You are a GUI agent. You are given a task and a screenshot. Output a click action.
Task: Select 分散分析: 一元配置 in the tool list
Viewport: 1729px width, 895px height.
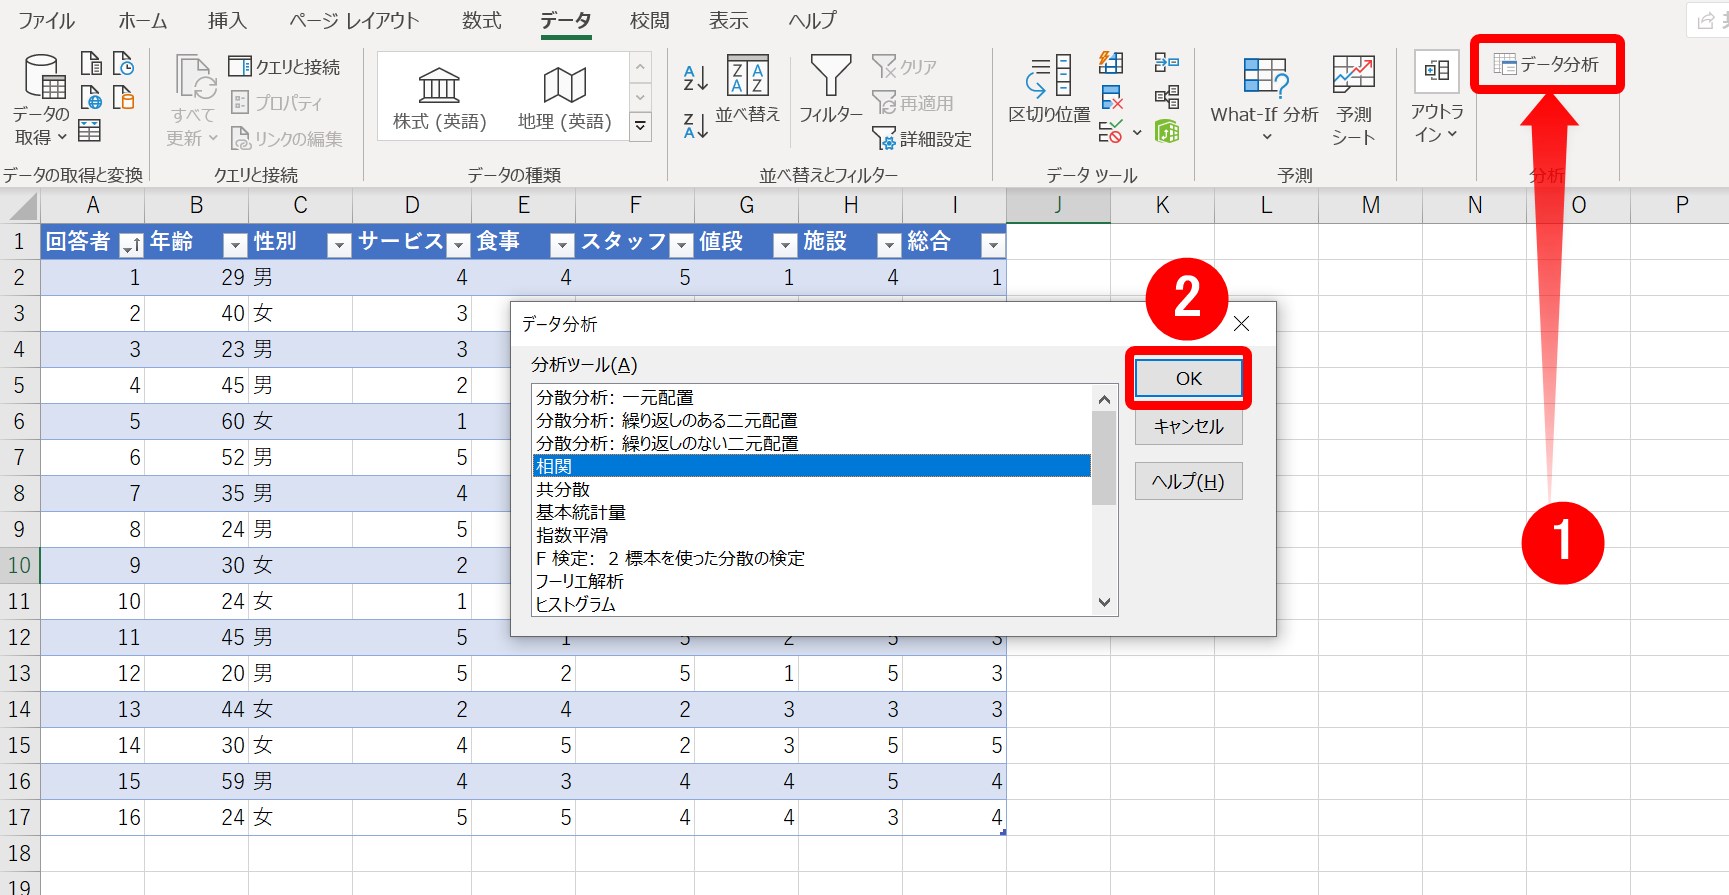coord(812,398)
